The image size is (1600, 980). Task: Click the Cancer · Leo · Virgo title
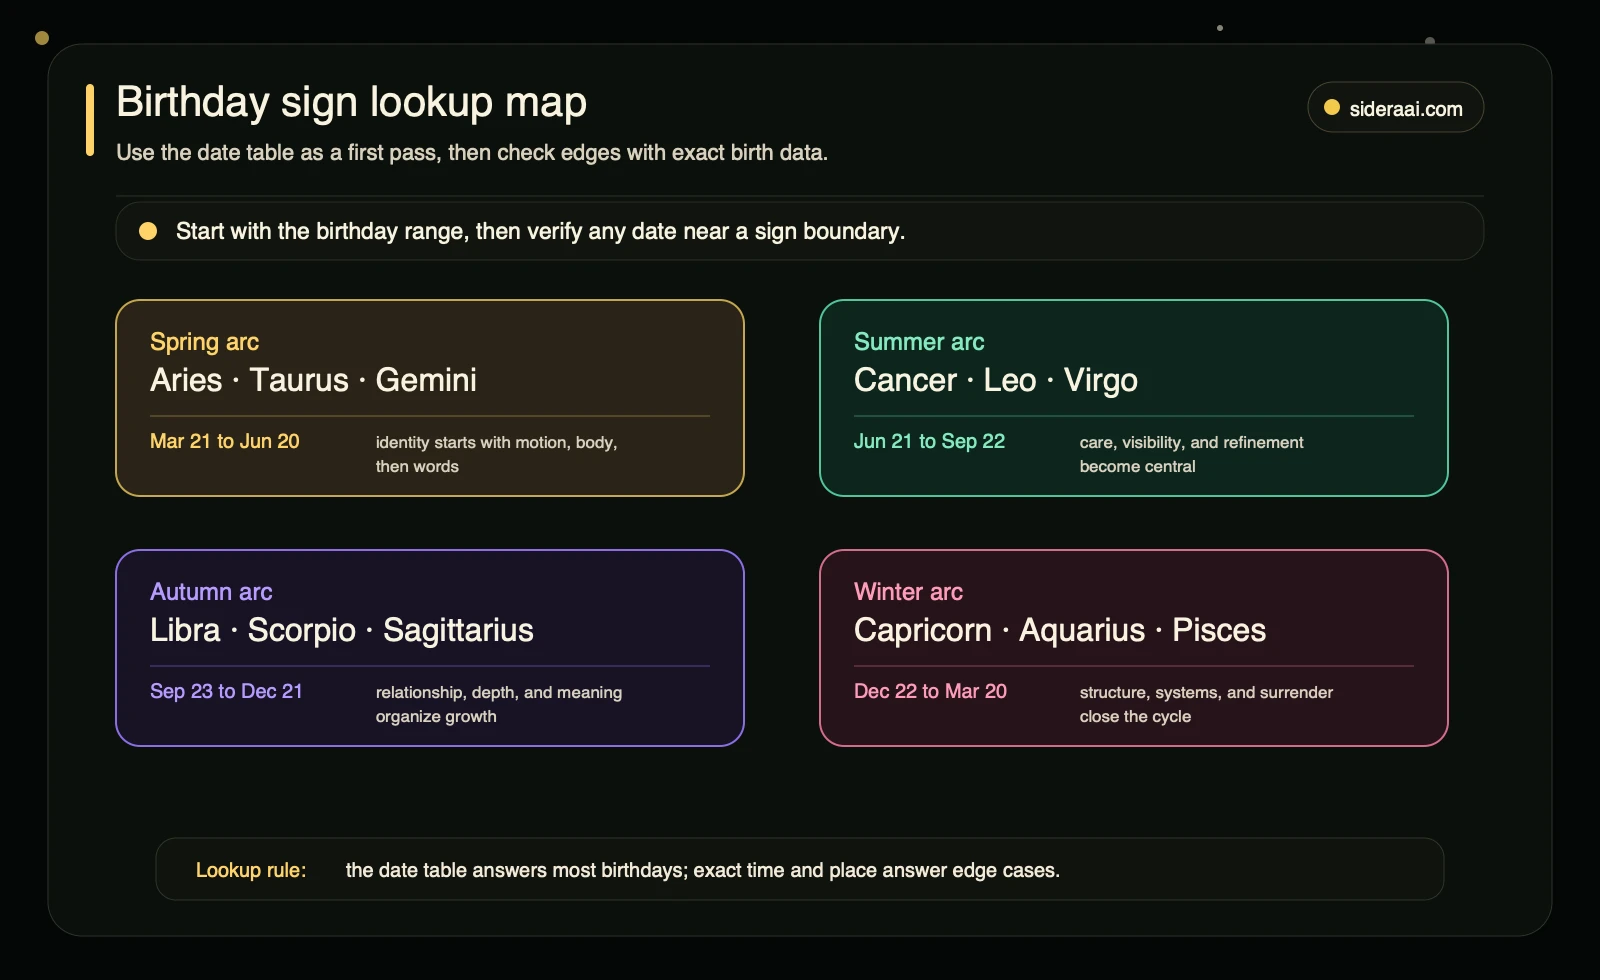tap(996, 380)
